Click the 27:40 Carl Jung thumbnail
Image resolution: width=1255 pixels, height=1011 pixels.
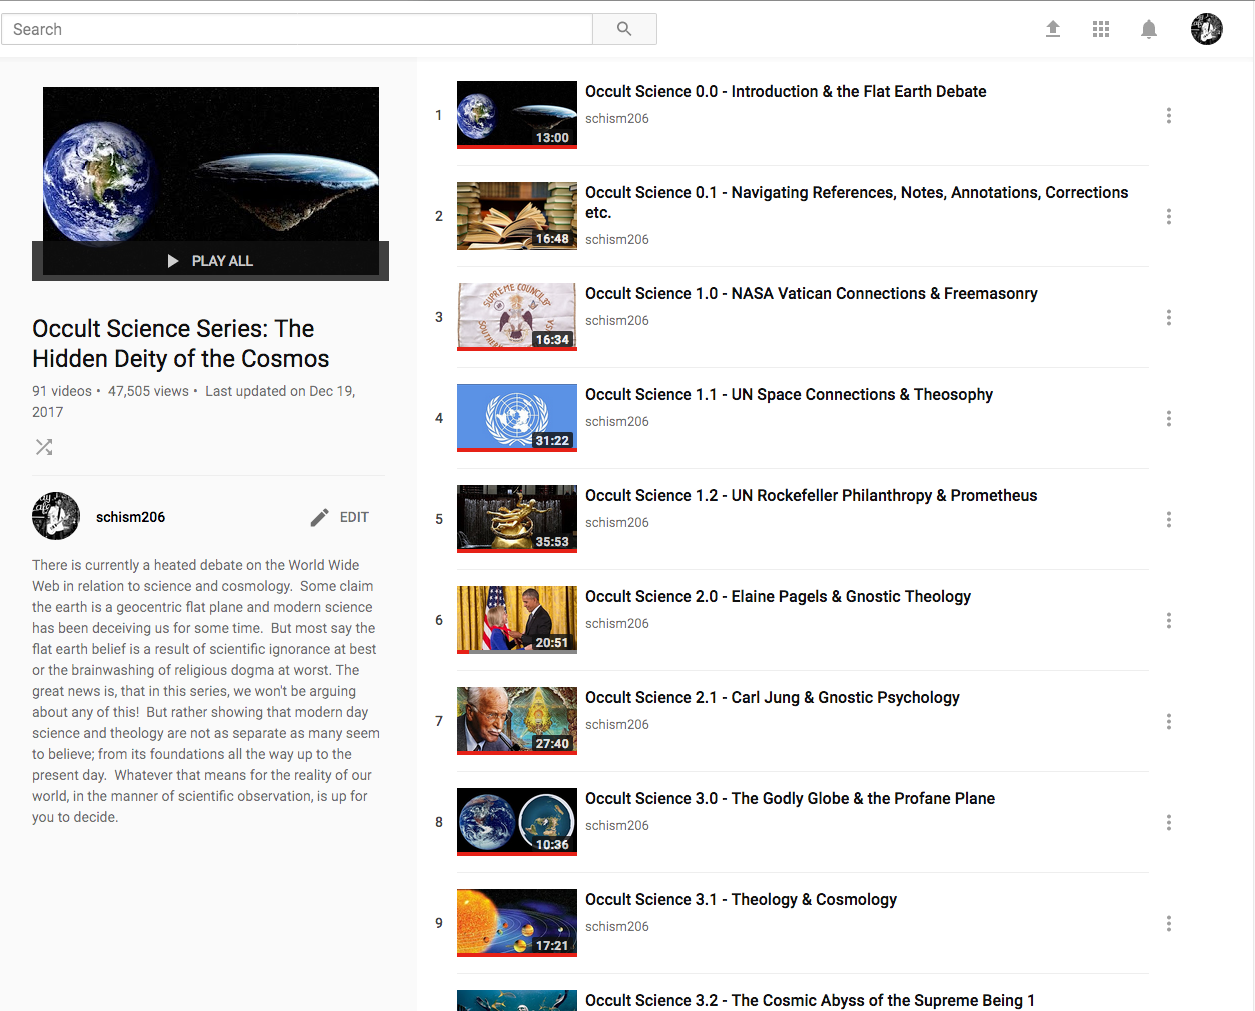[x=517, y=721]
